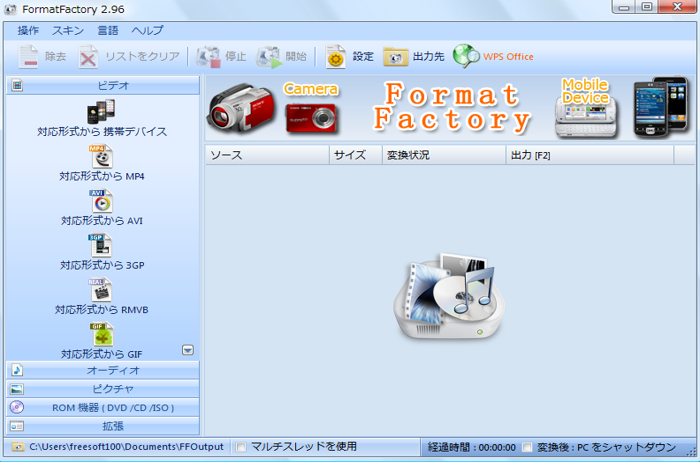
Task: Click the card icon on 拡張 header
Action: tap(17, 426)
